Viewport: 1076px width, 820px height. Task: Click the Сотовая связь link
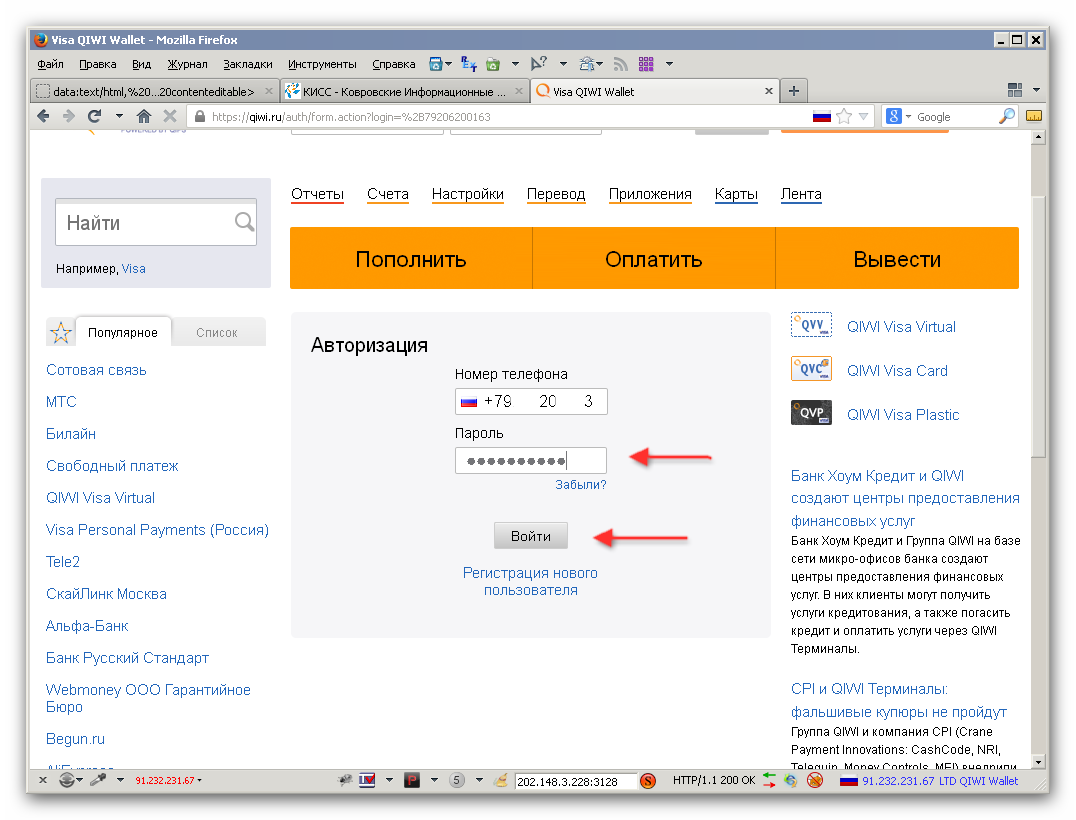coord(96,370)
